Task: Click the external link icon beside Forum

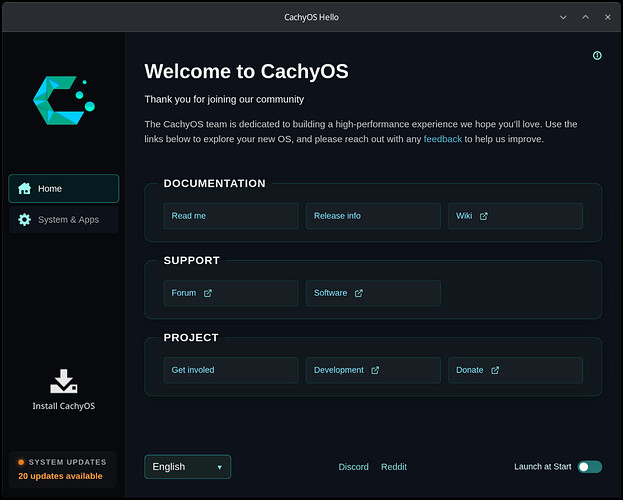Action: coord(208,293)
